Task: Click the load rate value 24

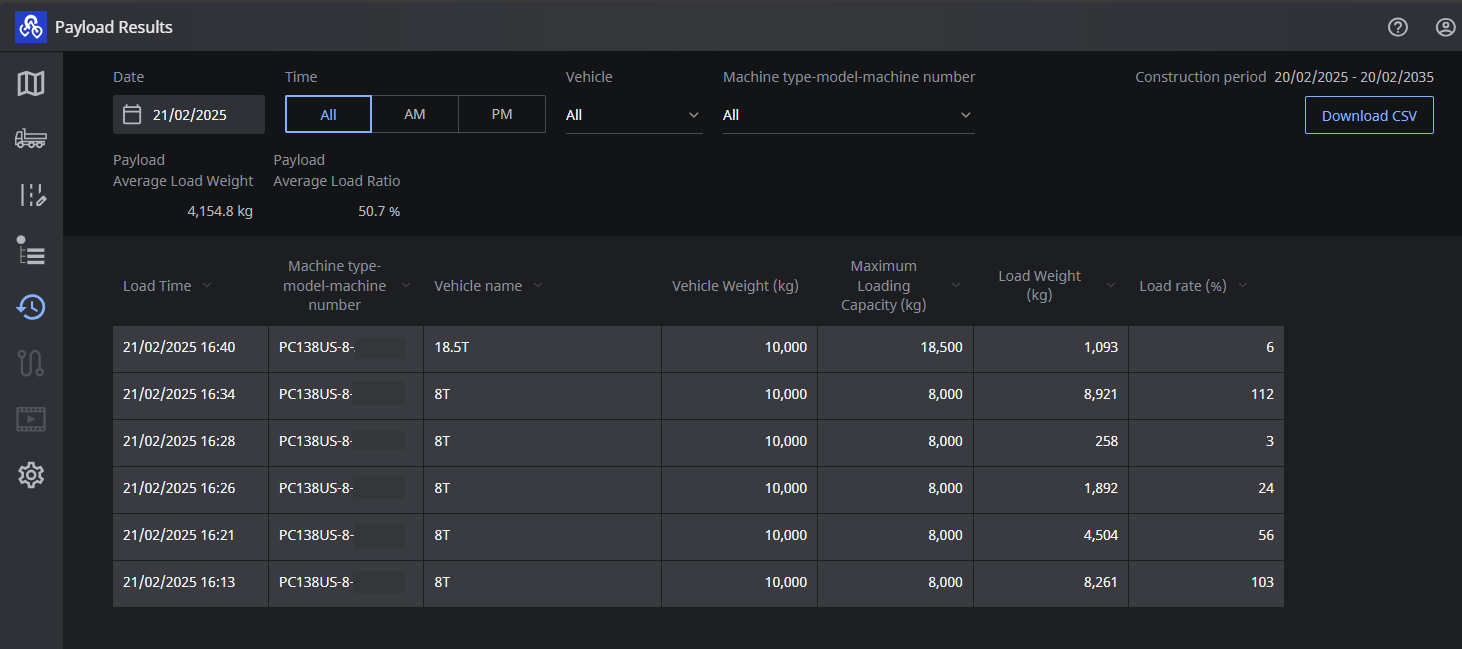Action: 1266,489
